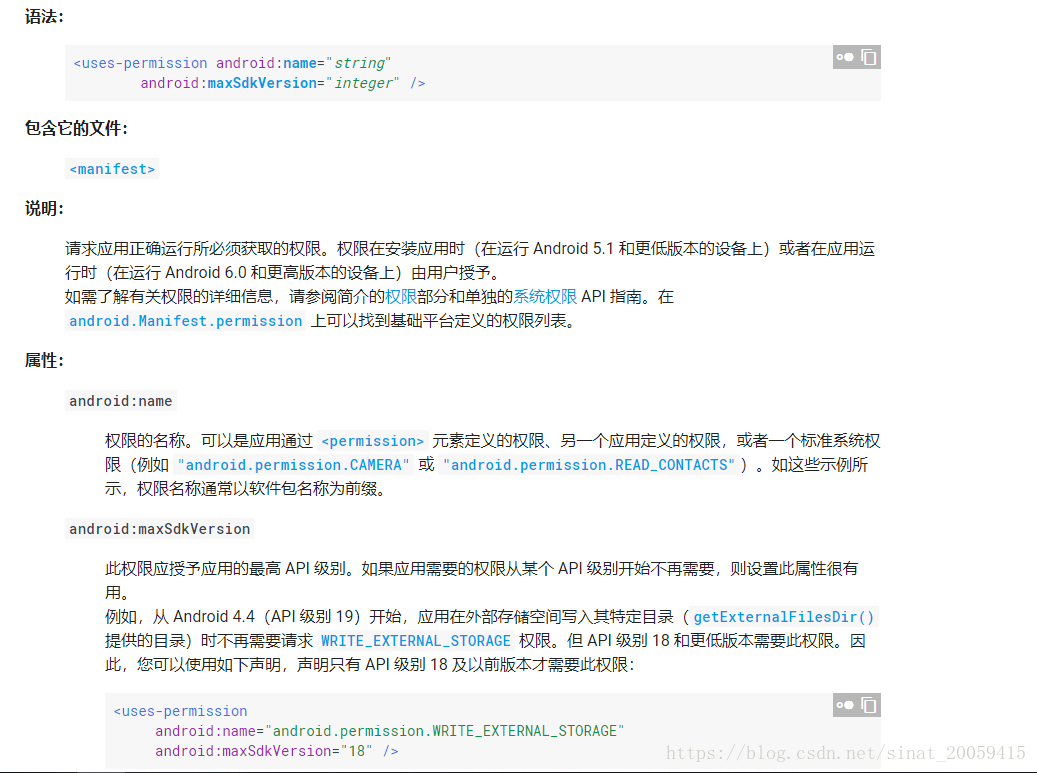1037x773 pixels.
Task: Click android:name="android.permission.WRITE_EXTERNAL_STORAGE" code line
Action: [x=390, y=731]
